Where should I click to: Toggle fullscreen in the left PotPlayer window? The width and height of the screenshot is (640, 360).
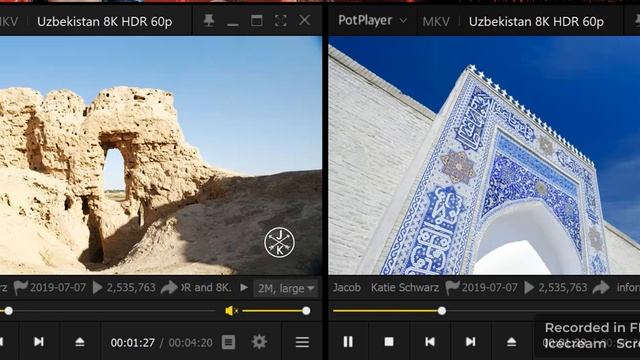(280, 20)
